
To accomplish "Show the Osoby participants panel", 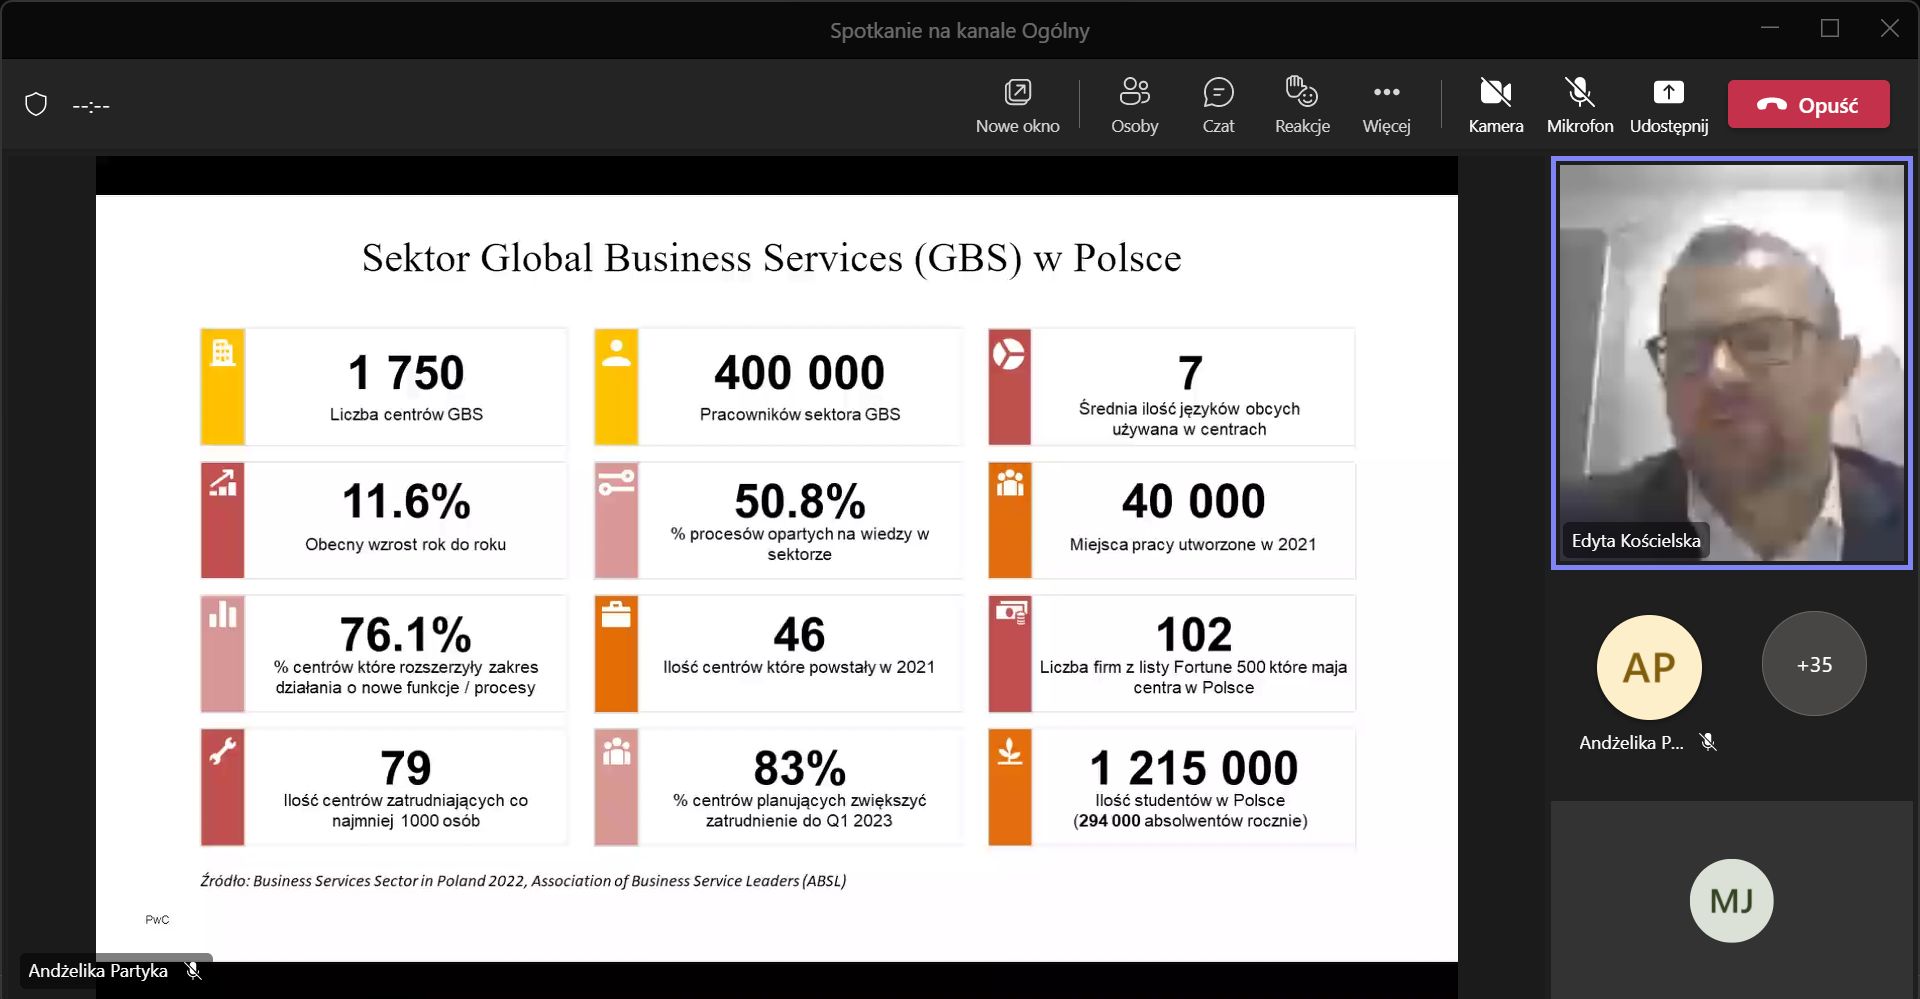I will (1134, 105).
